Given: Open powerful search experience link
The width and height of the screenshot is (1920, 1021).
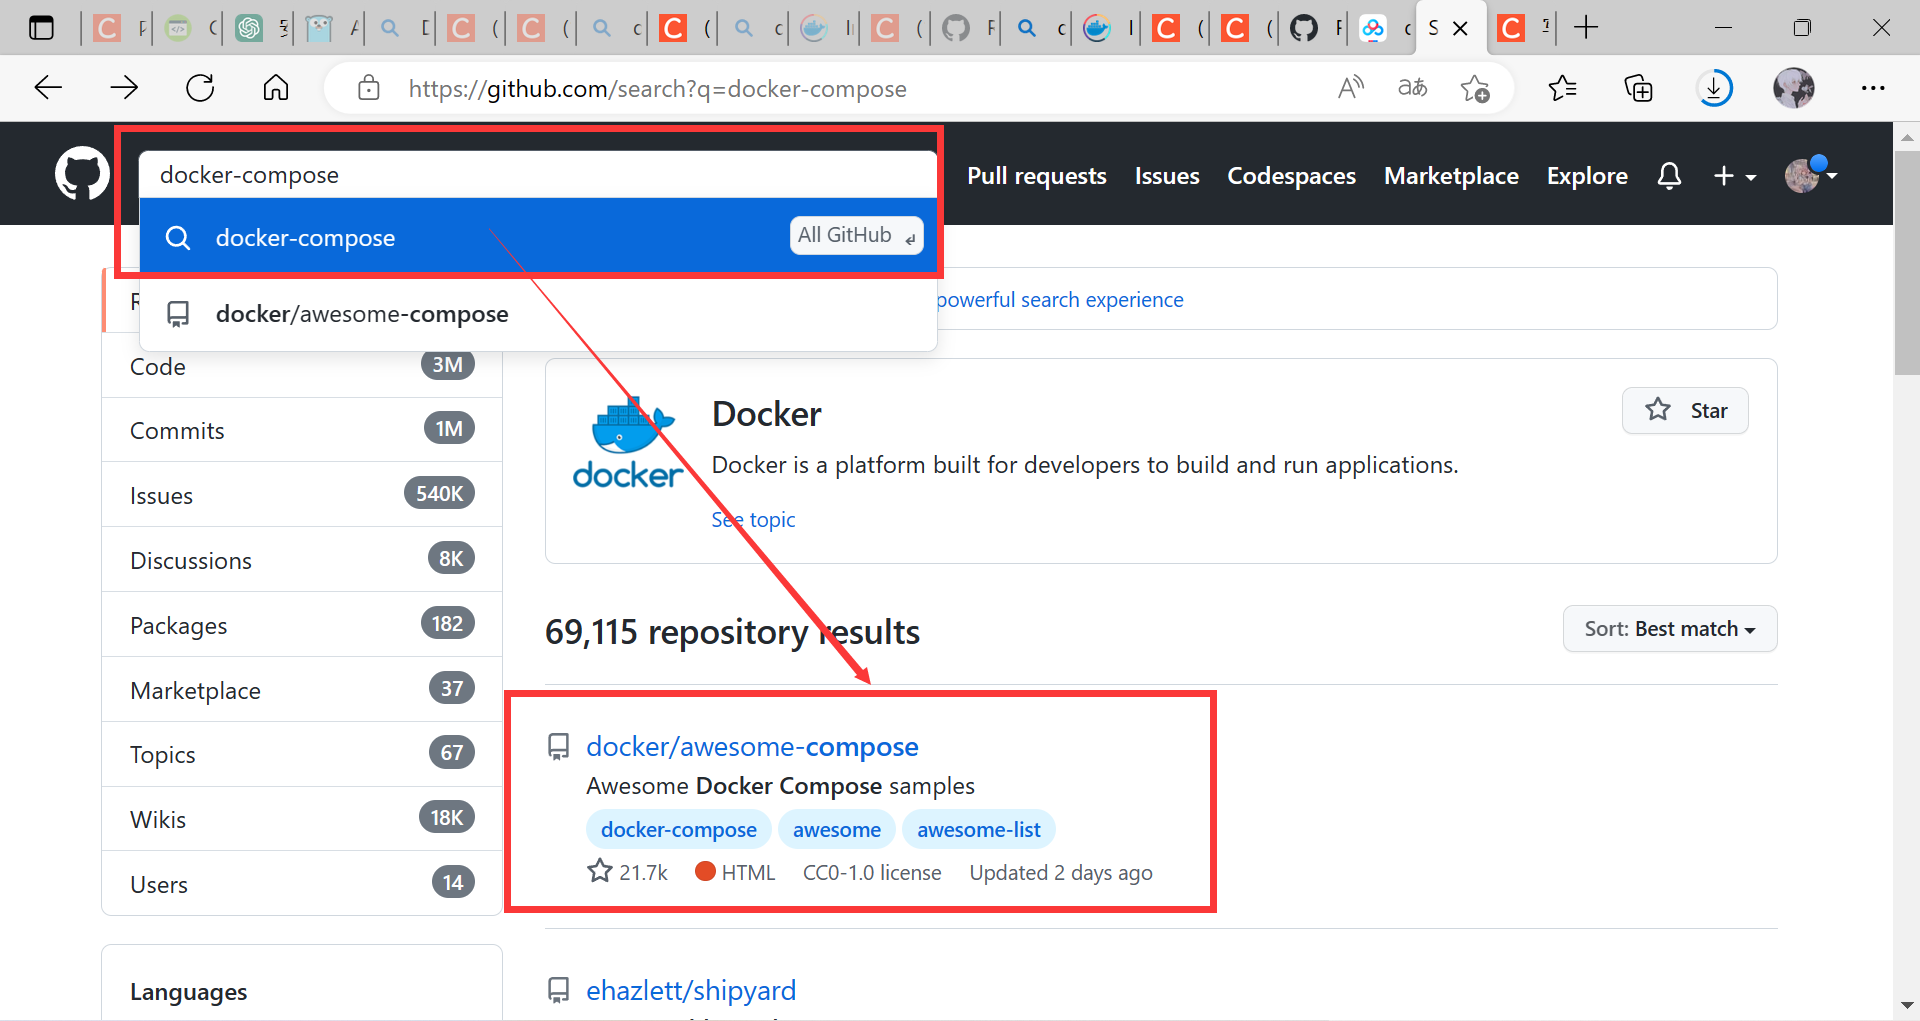Looking at the screenshot, I should (1060, 300).
